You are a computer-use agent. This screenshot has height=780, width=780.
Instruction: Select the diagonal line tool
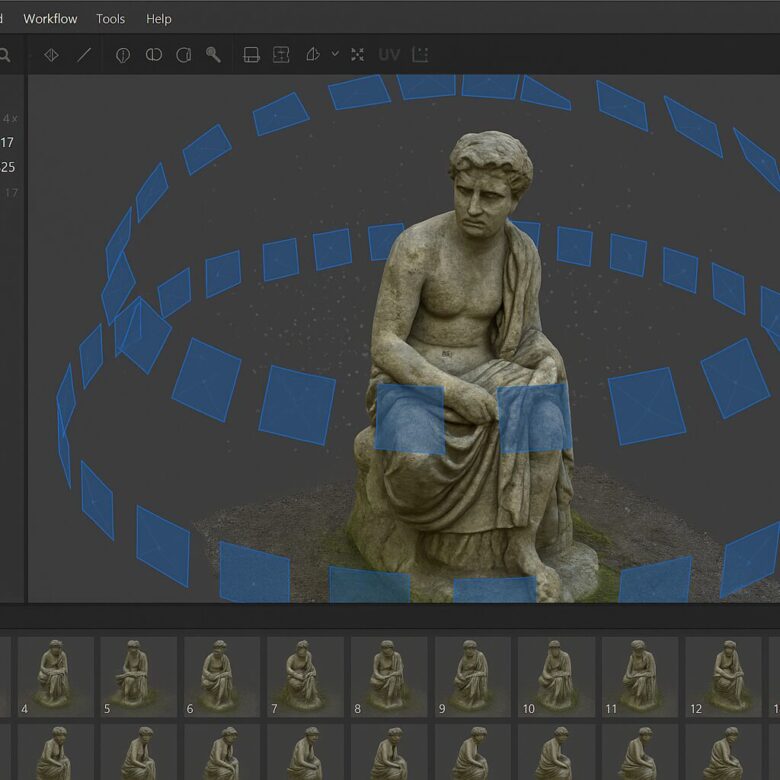click(84, 55)
